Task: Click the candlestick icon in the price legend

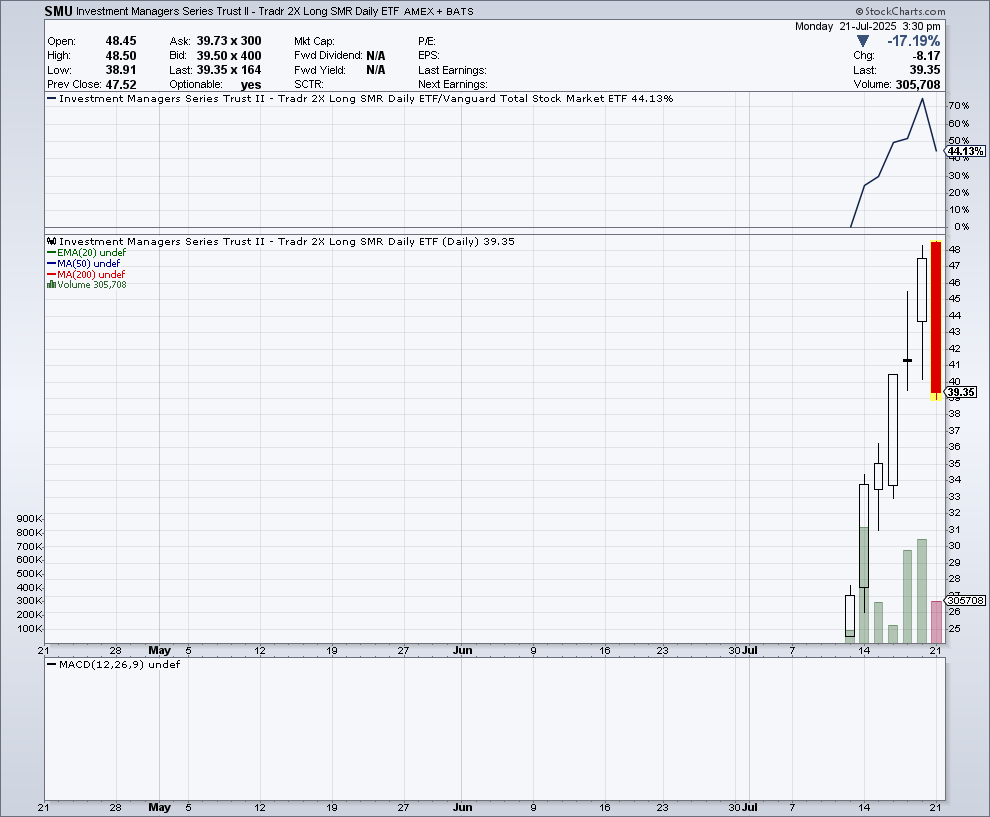Action: [x=52, y=241]
